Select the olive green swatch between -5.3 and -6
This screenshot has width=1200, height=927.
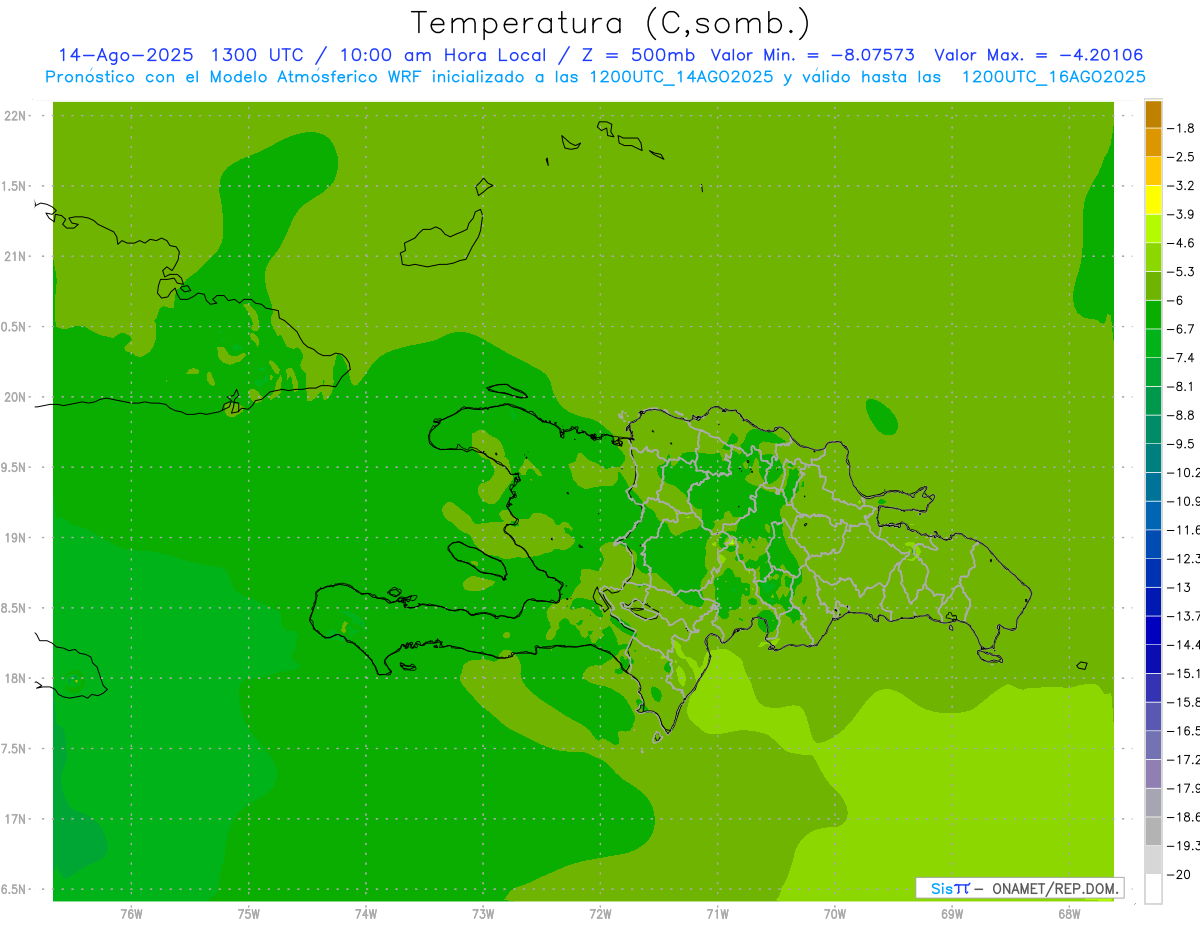point(1153,286)
